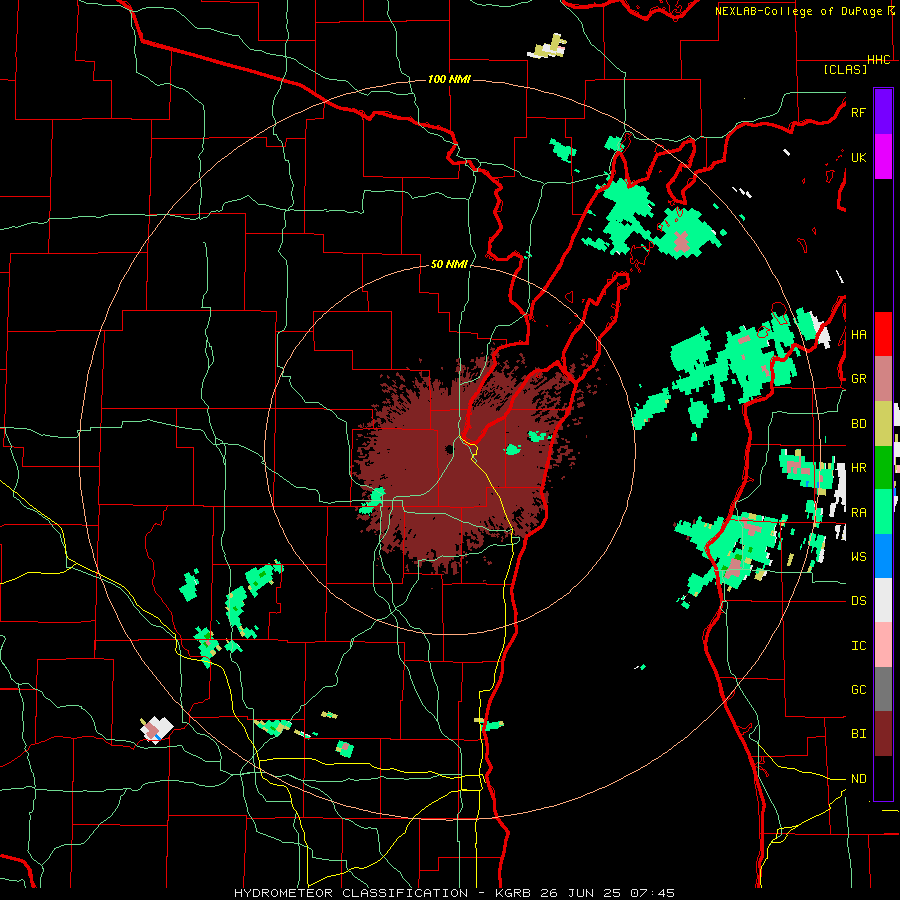Click the HA legend label
900x900 pixels.
point(858,334)
